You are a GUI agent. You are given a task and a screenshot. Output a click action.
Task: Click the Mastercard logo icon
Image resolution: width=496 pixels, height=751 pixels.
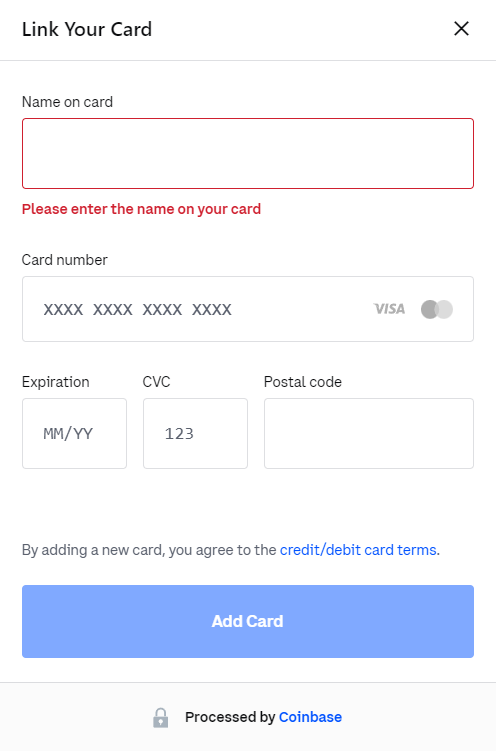[437, 309]
